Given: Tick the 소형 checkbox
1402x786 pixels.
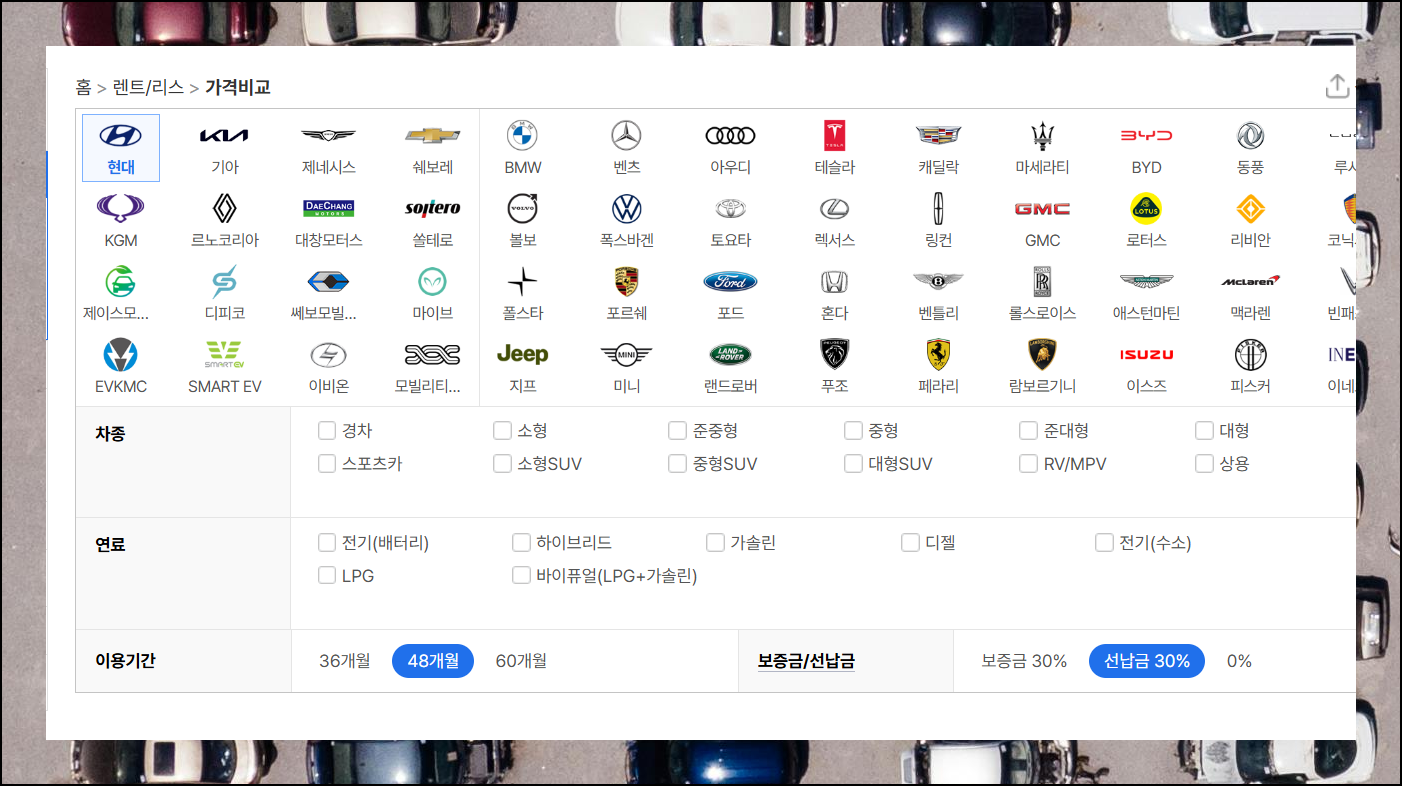Looking at the screenshot, I should pos(502,431).
